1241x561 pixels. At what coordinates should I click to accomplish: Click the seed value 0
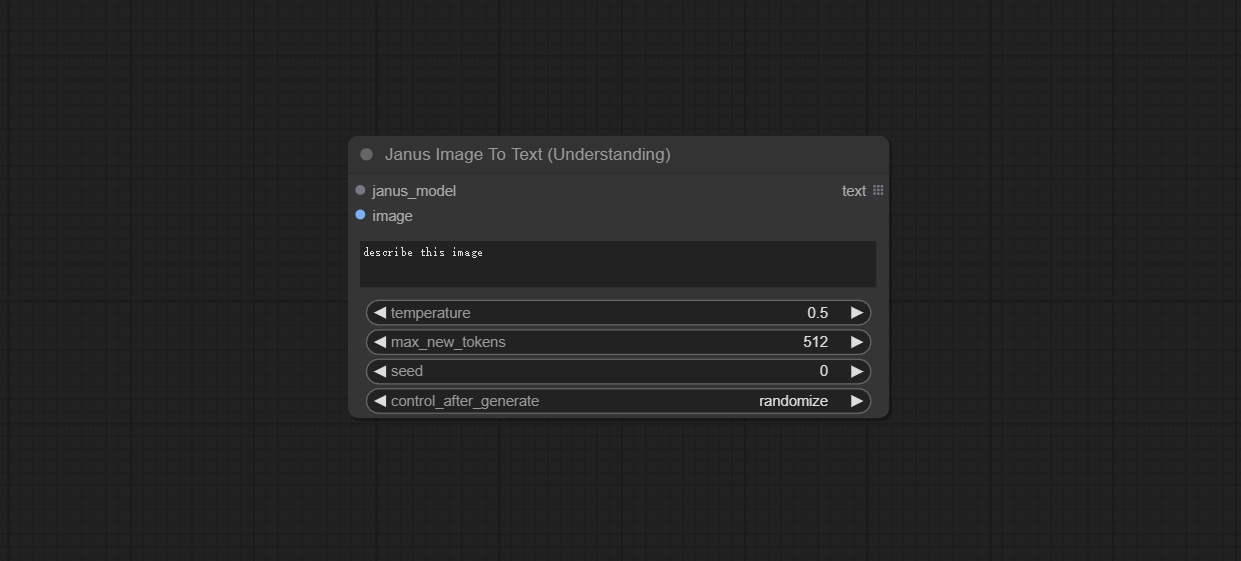click(x=824, y=371)
